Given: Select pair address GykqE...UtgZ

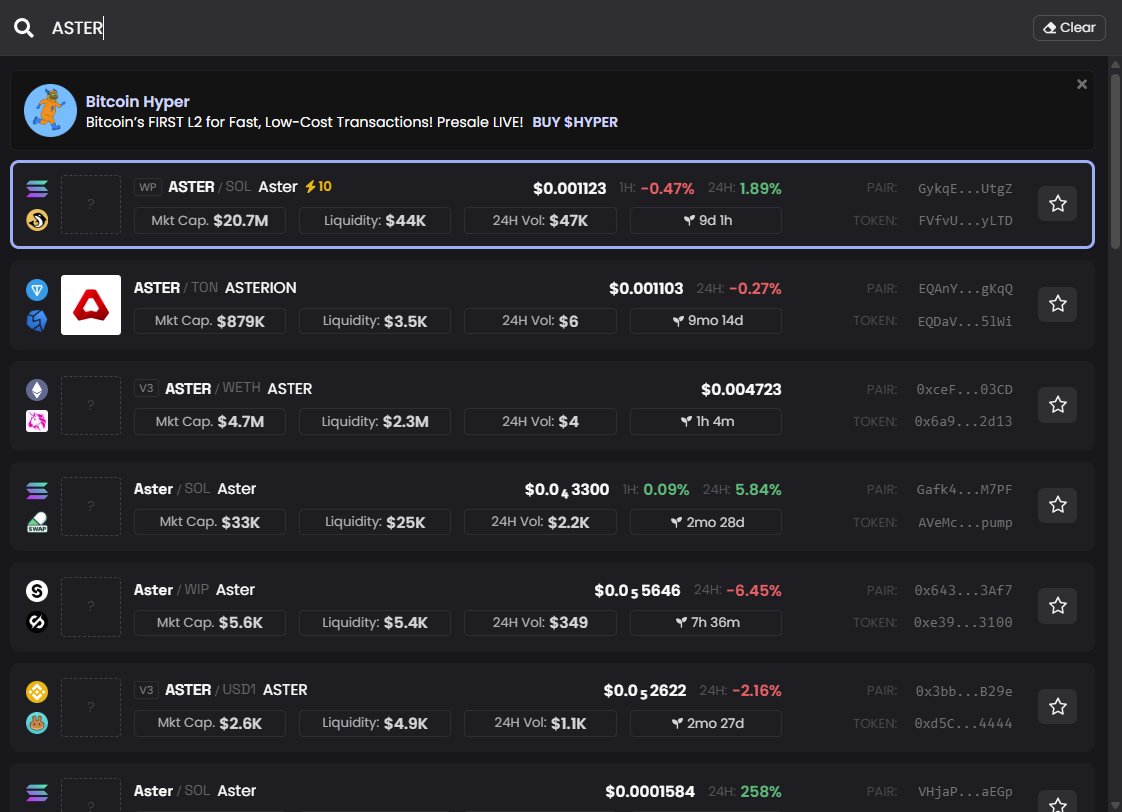Looking at the screenshot, I should click(x=965, y=189).
